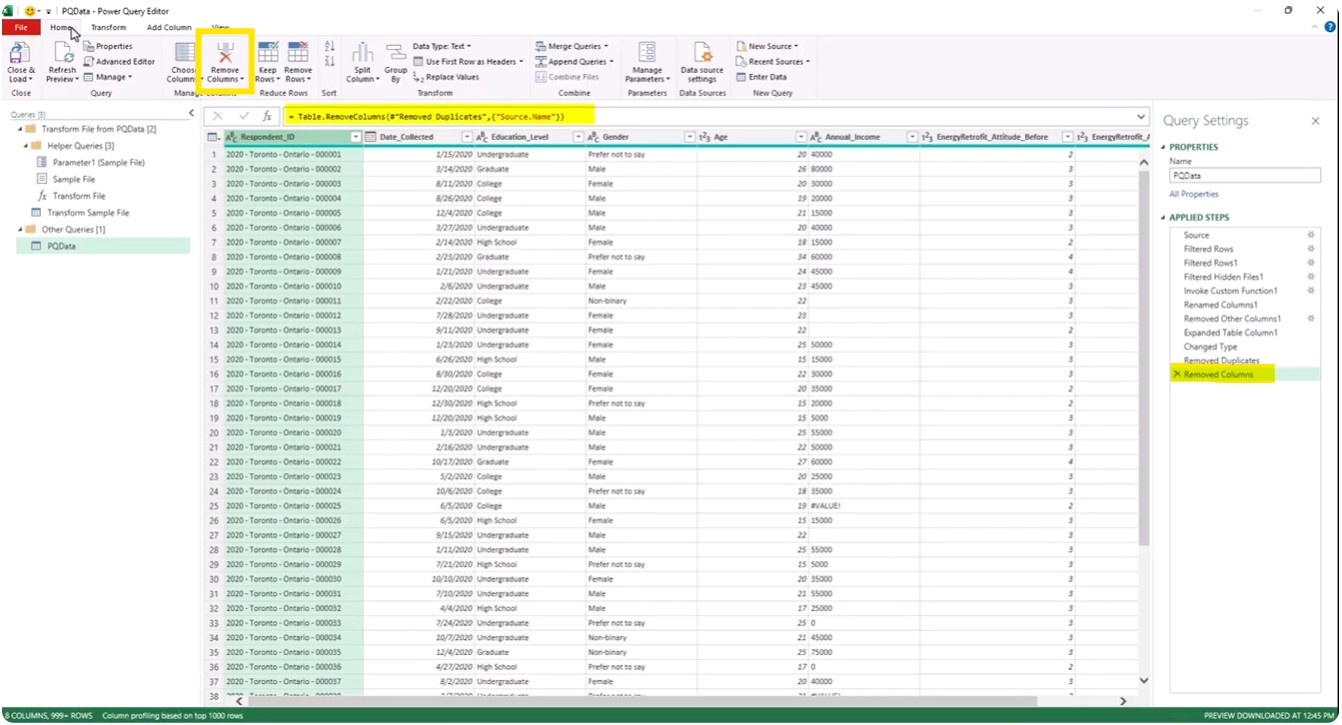Click Replace Values

tap(446, 77)
